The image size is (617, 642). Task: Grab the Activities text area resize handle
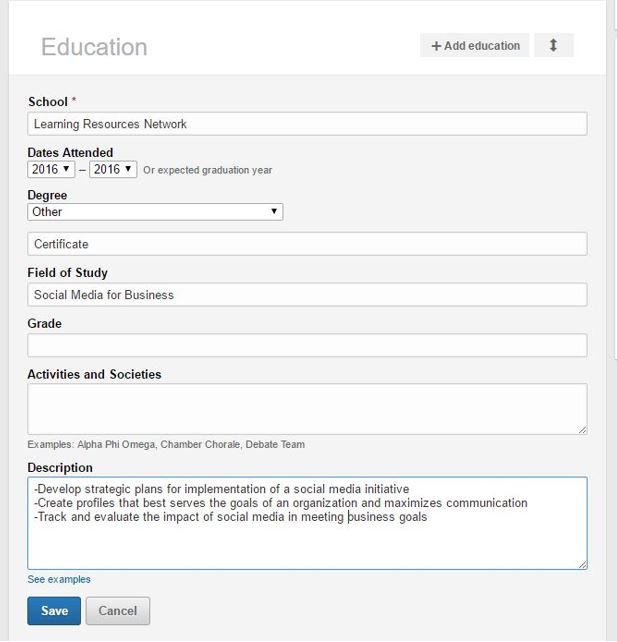(x=582, y=429)
